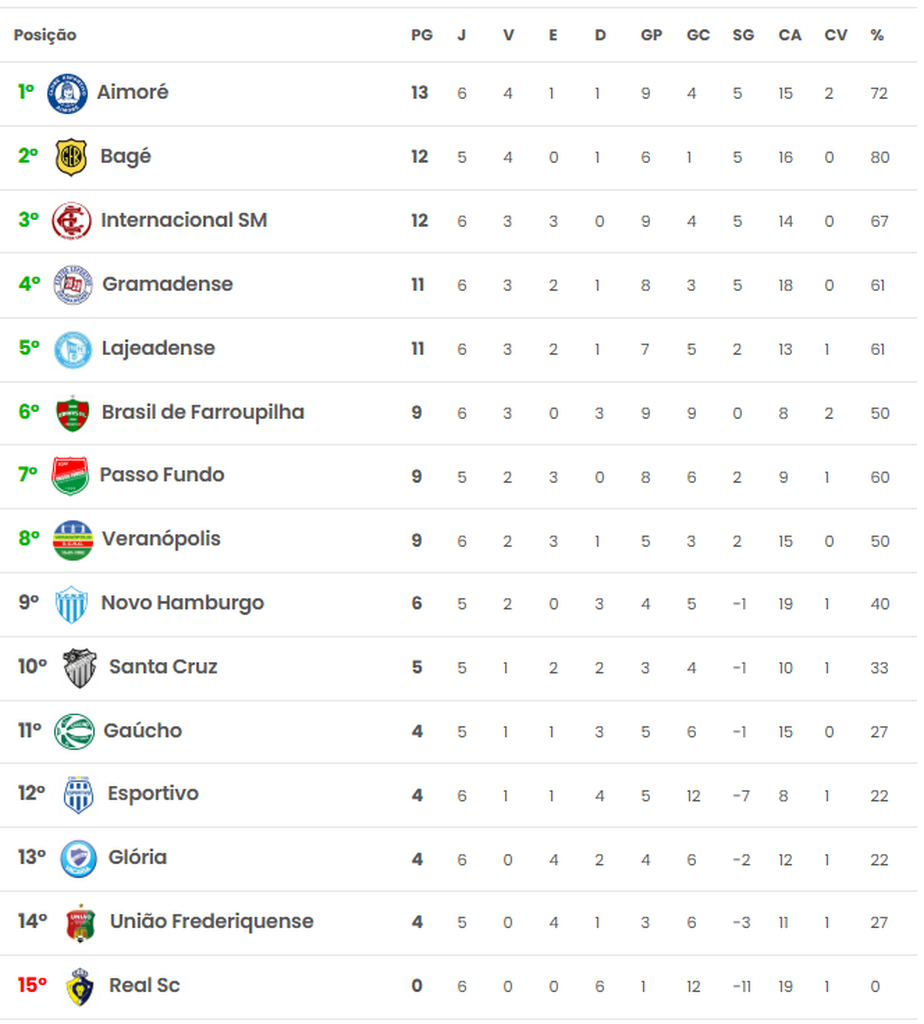Click the Glória team name
This screenshot has width=924, height=1024.
pos(137,857)
